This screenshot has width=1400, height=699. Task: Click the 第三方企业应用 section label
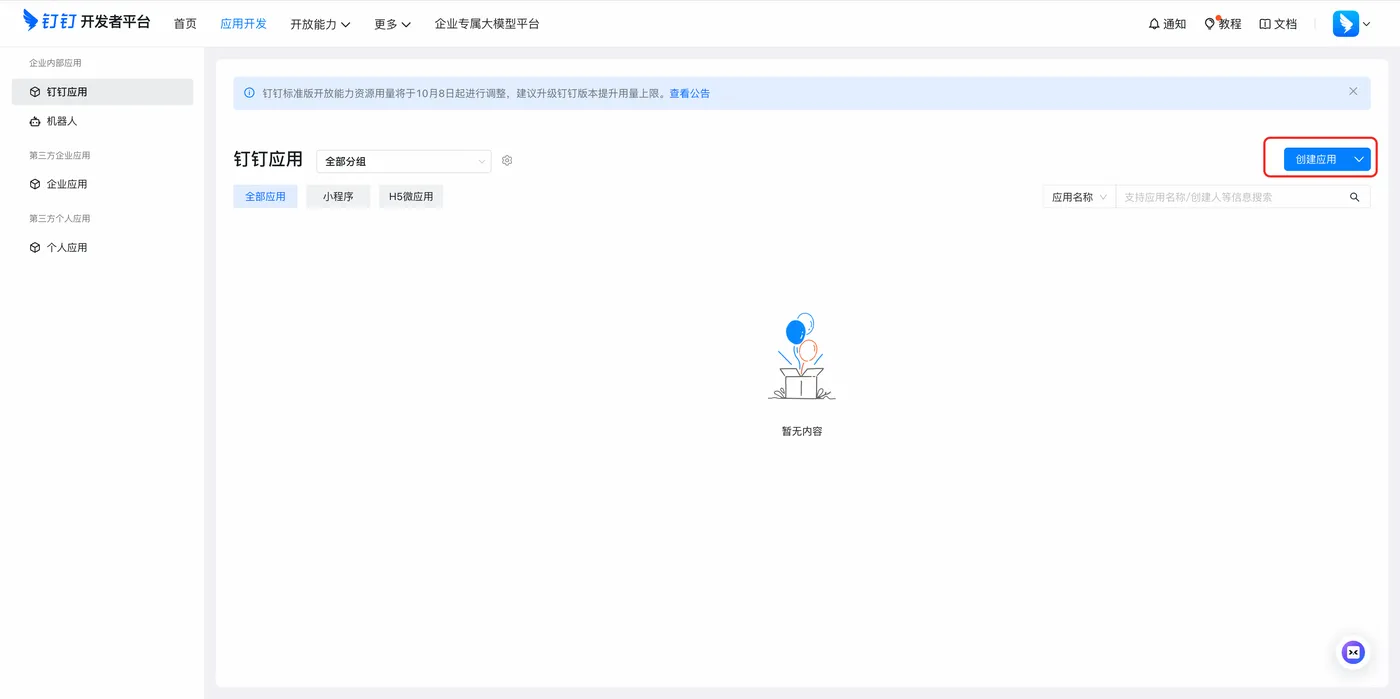click(x=60, y=155)
